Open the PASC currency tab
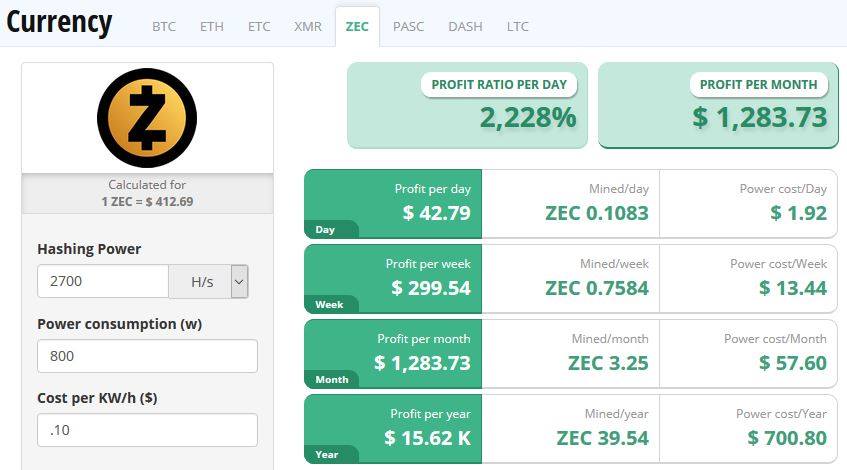This screenshot has height=470, width=847. (x=408, y=26)
